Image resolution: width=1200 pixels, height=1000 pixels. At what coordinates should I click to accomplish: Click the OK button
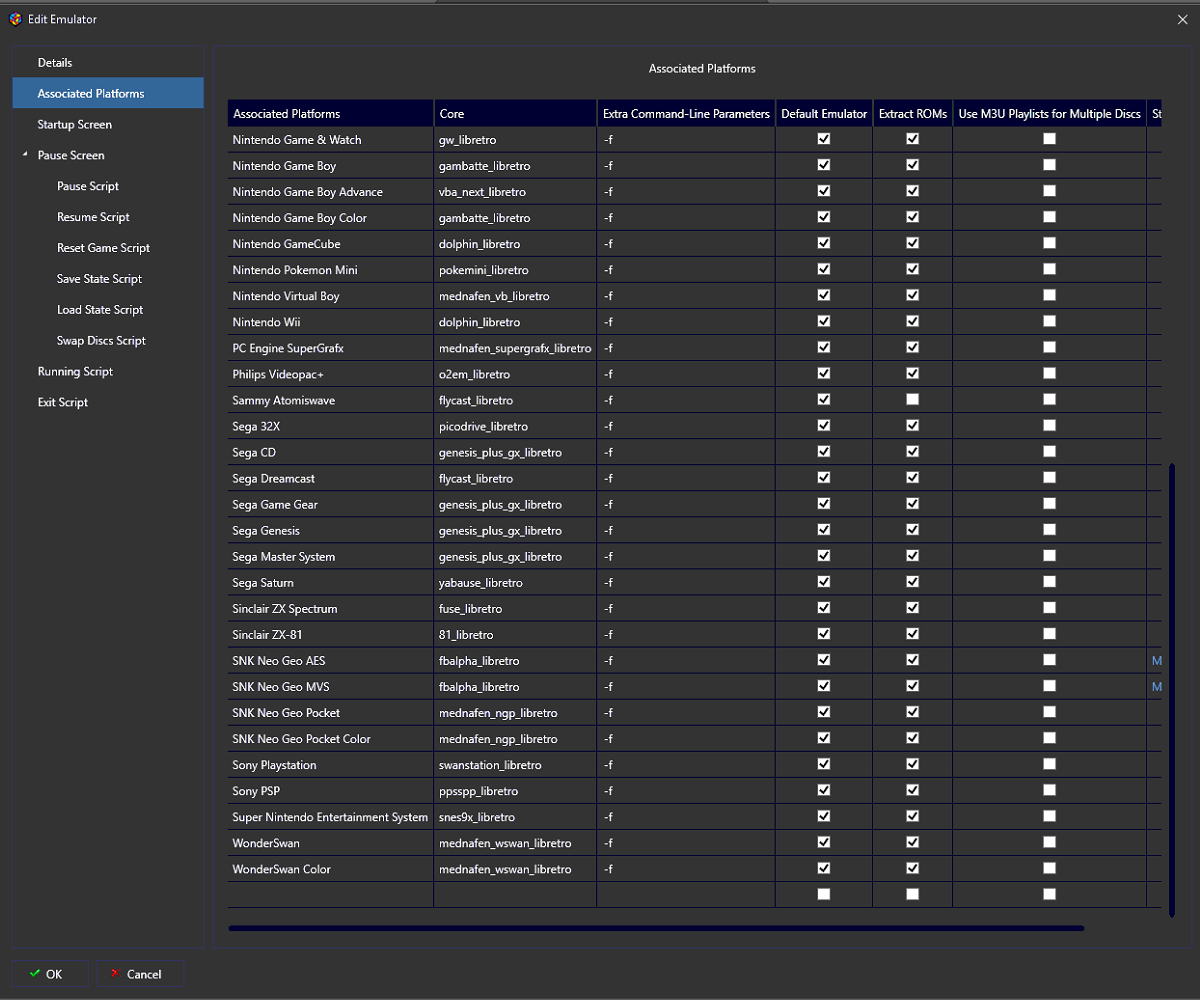tap(50, 974)
